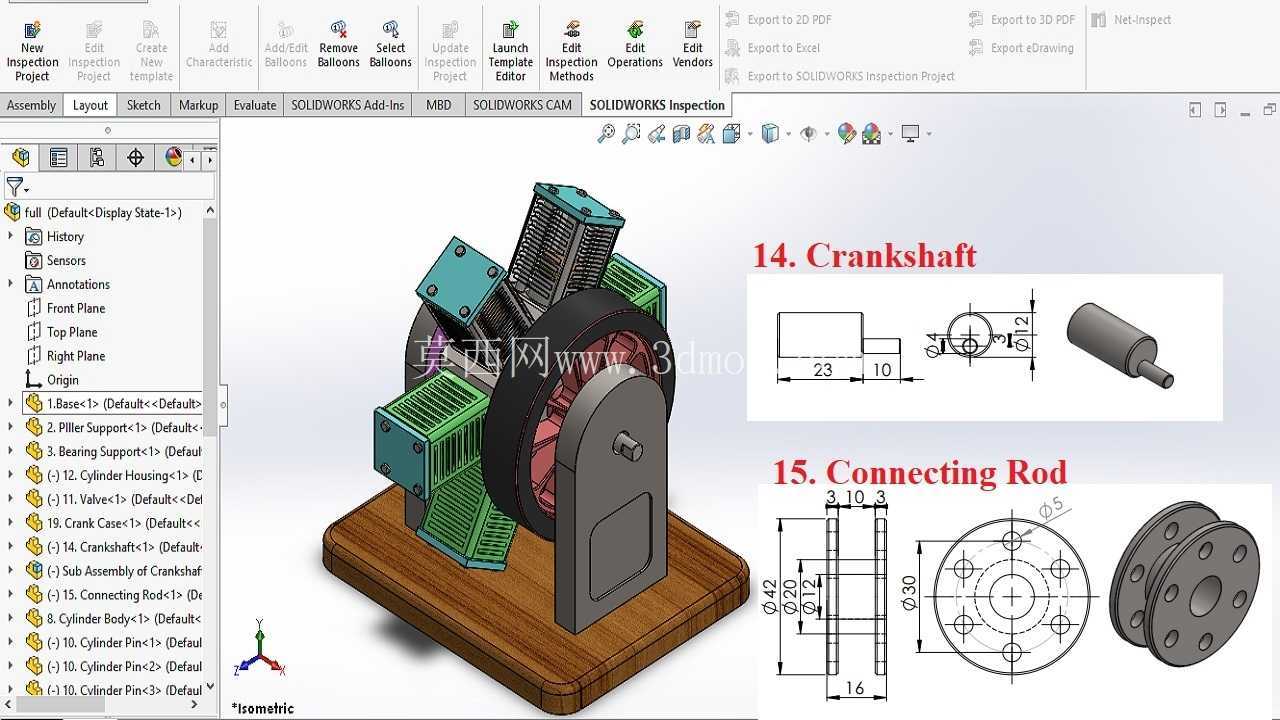Click Export to 3D PDF
Viewport: 1280px width, 720px height.
click(x=1022, y=19)
